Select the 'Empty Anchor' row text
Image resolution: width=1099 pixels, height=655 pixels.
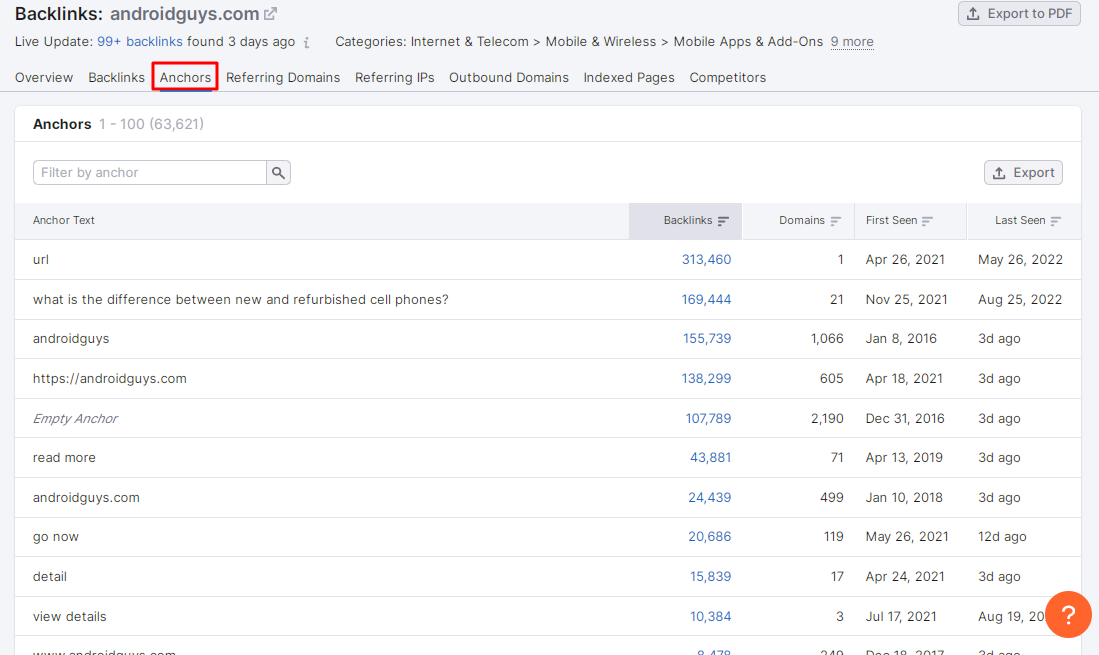click(x=75, y=419)
